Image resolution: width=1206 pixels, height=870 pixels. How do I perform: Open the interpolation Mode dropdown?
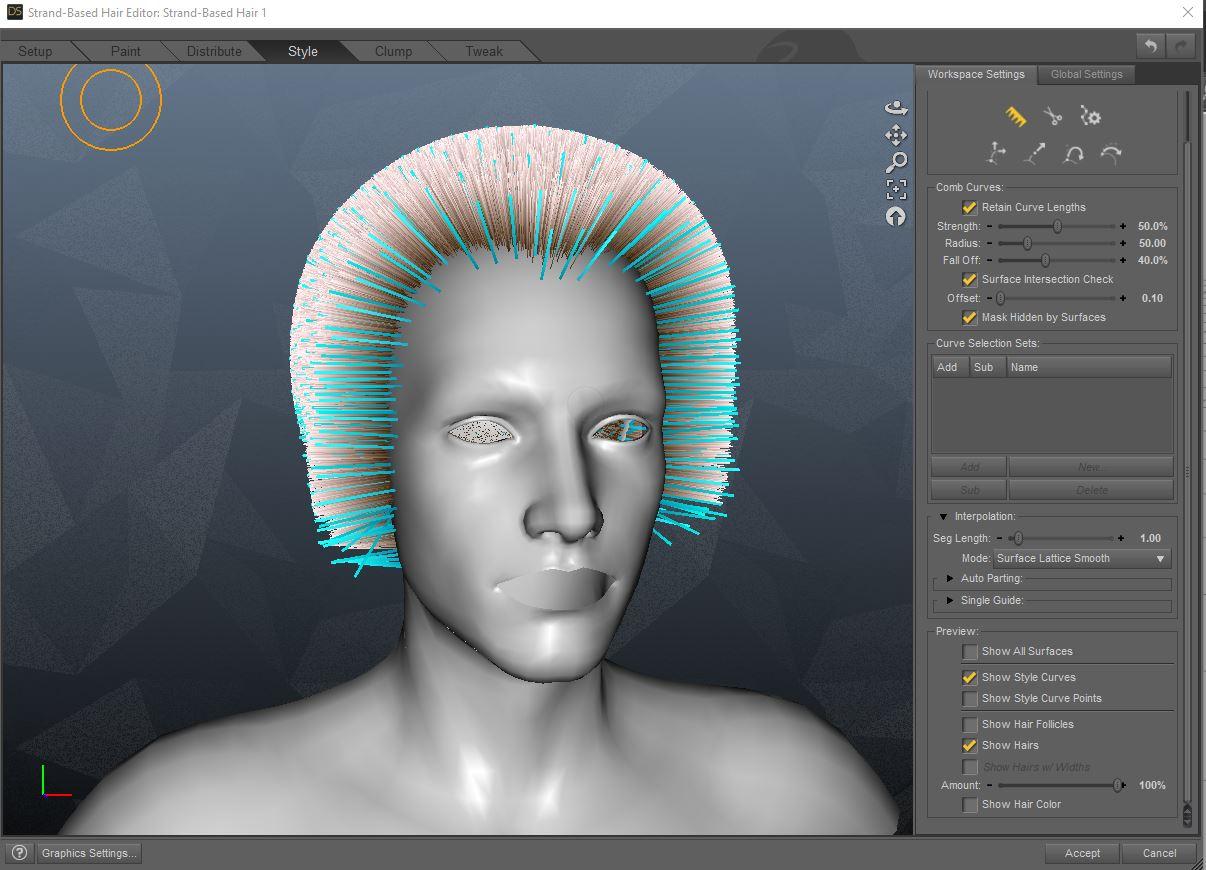[1080, 558]
